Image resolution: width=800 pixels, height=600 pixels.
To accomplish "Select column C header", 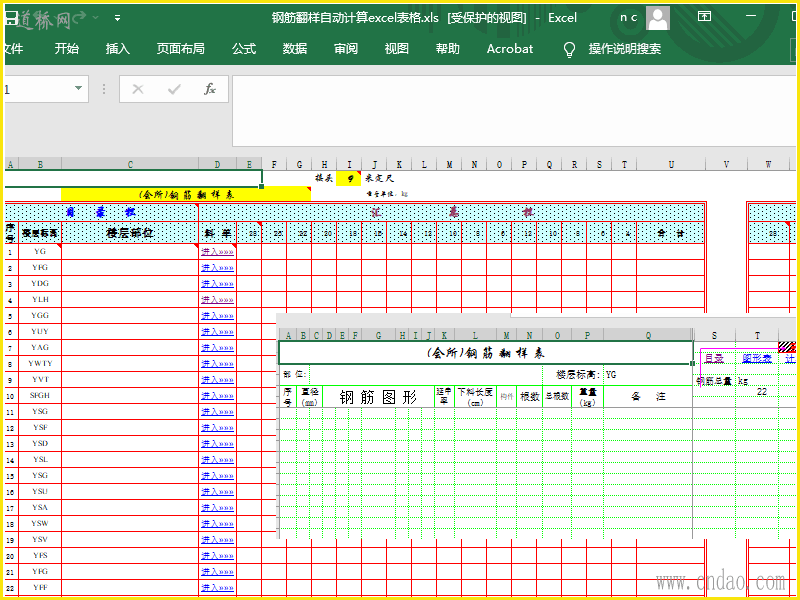I will [130, 165].
